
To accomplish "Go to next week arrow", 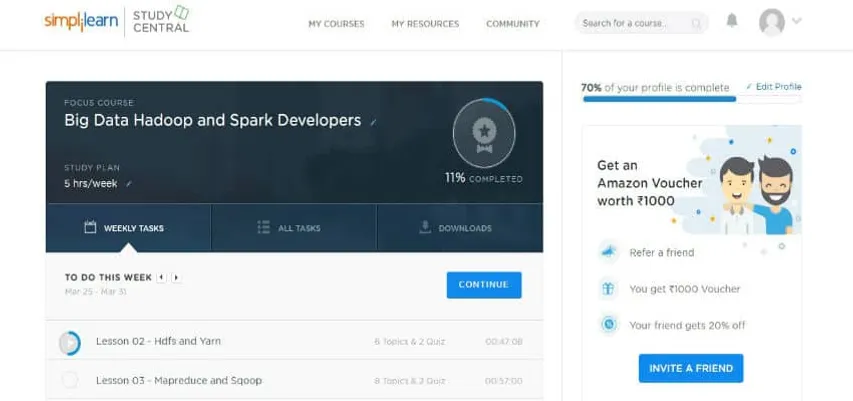I will point(176,277).
